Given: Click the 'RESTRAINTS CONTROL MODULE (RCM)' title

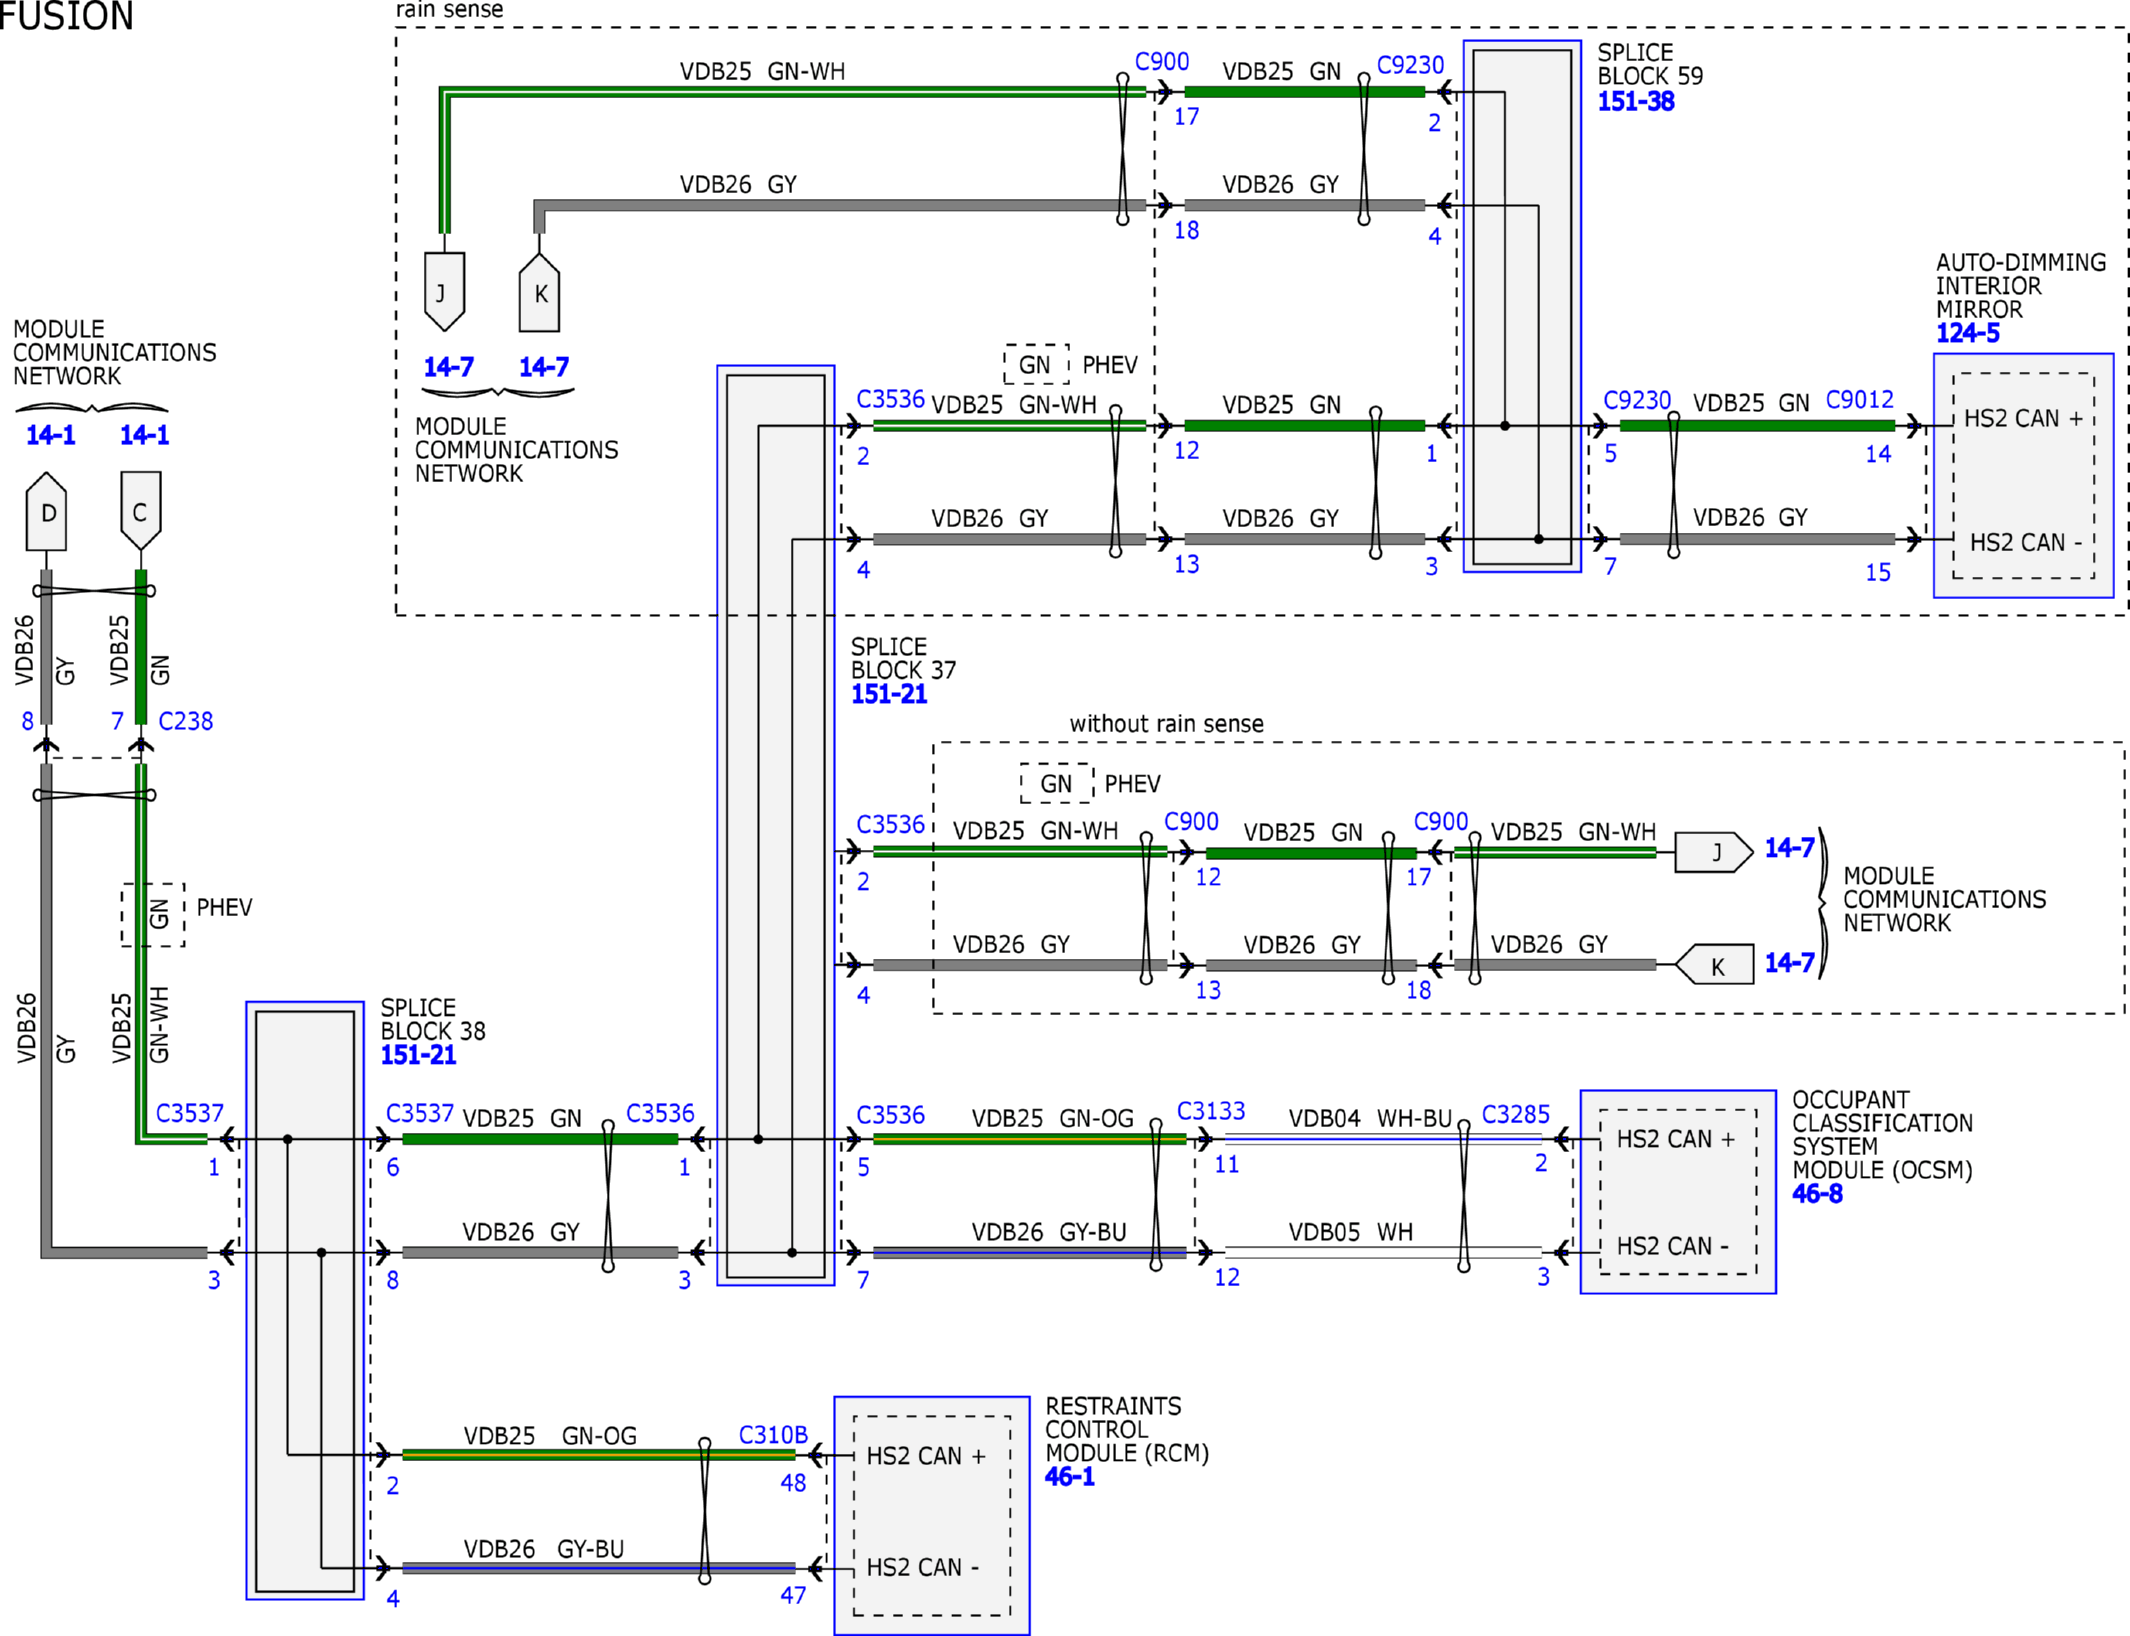Looking at the screenshot, I should [1126, 1430].
